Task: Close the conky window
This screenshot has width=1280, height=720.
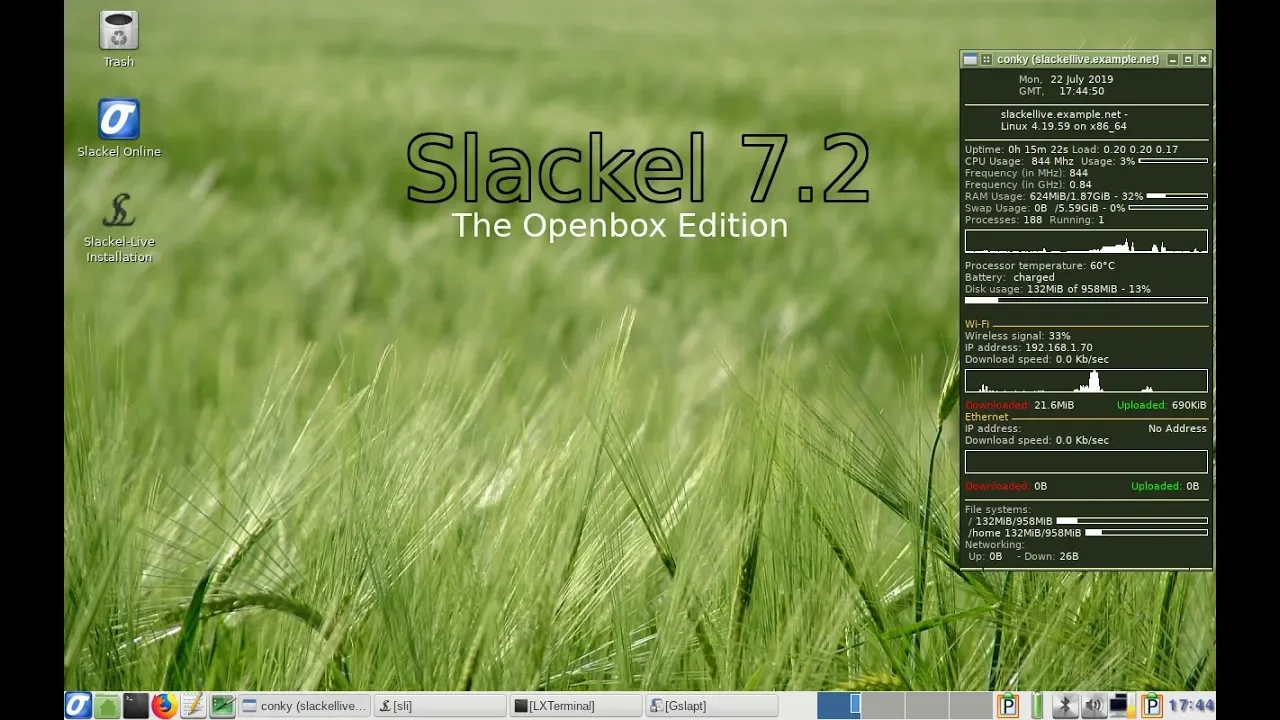Action: point(1203,60)
